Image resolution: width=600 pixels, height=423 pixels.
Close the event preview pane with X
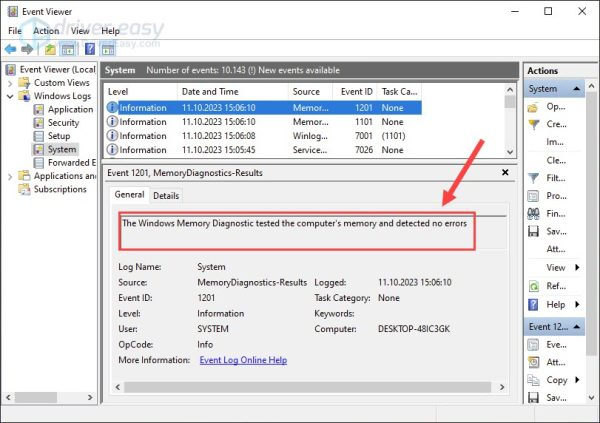(x=507, y=174)
